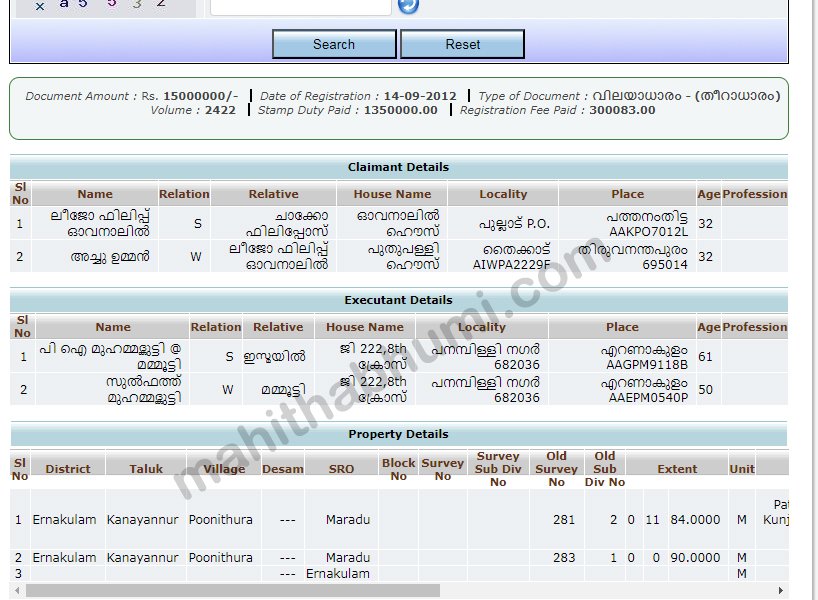Focus the captcha text input field
Image resolution: width=818 pixels, height=600 pixels.
300,6
